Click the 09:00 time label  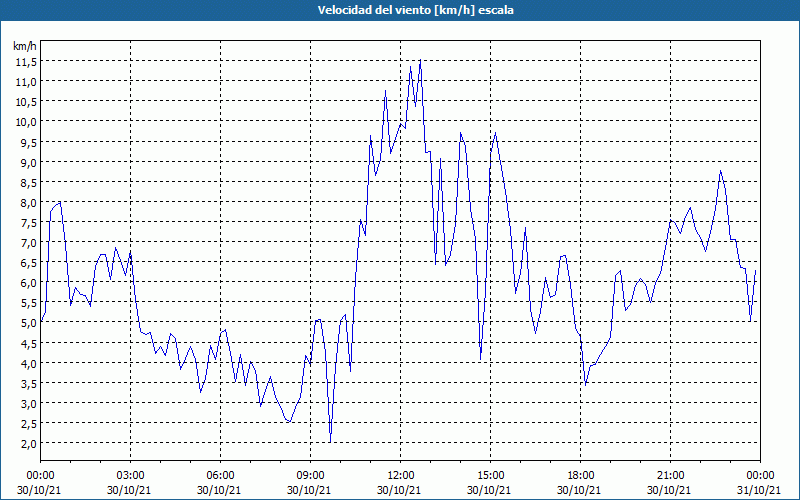point(310,476)
